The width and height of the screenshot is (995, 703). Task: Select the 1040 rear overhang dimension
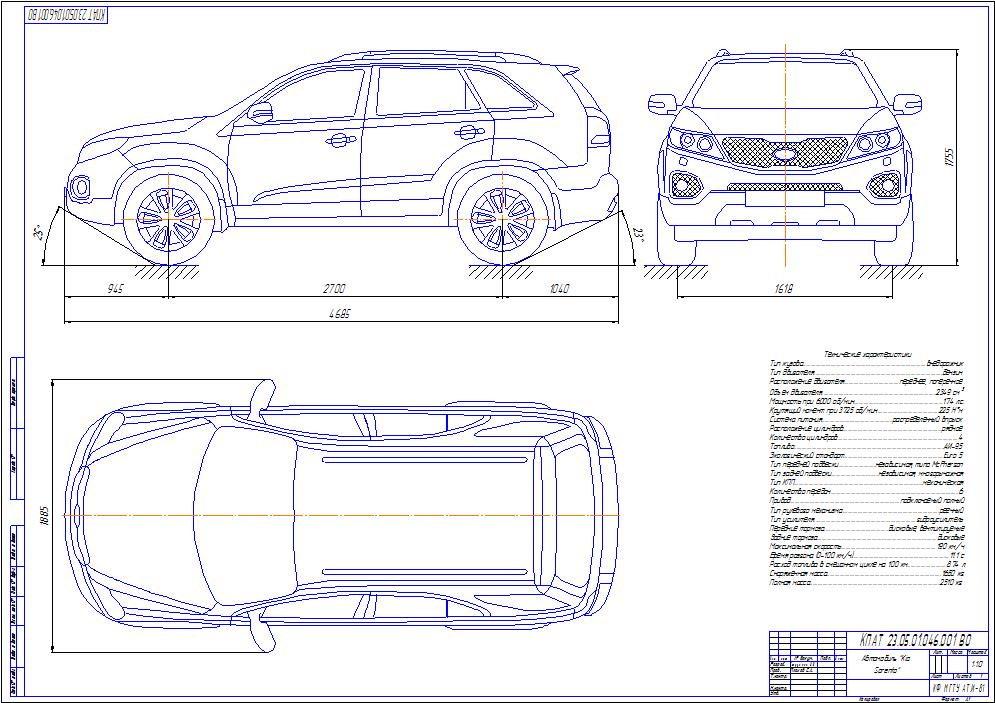559,289
